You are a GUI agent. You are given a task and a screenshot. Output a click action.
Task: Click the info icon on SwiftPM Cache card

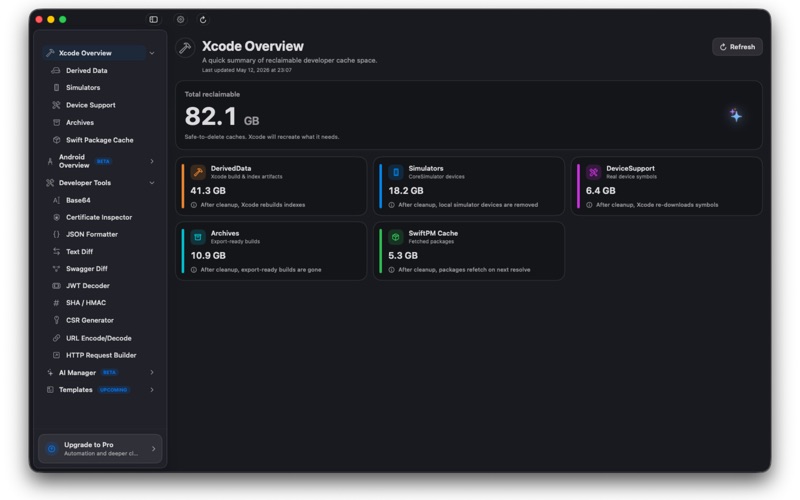click(391, 269)
